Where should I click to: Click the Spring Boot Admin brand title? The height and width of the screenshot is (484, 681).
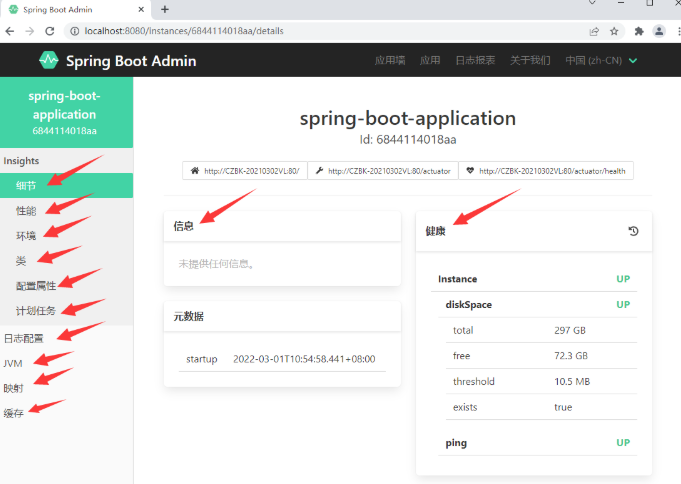coord(131,61)
